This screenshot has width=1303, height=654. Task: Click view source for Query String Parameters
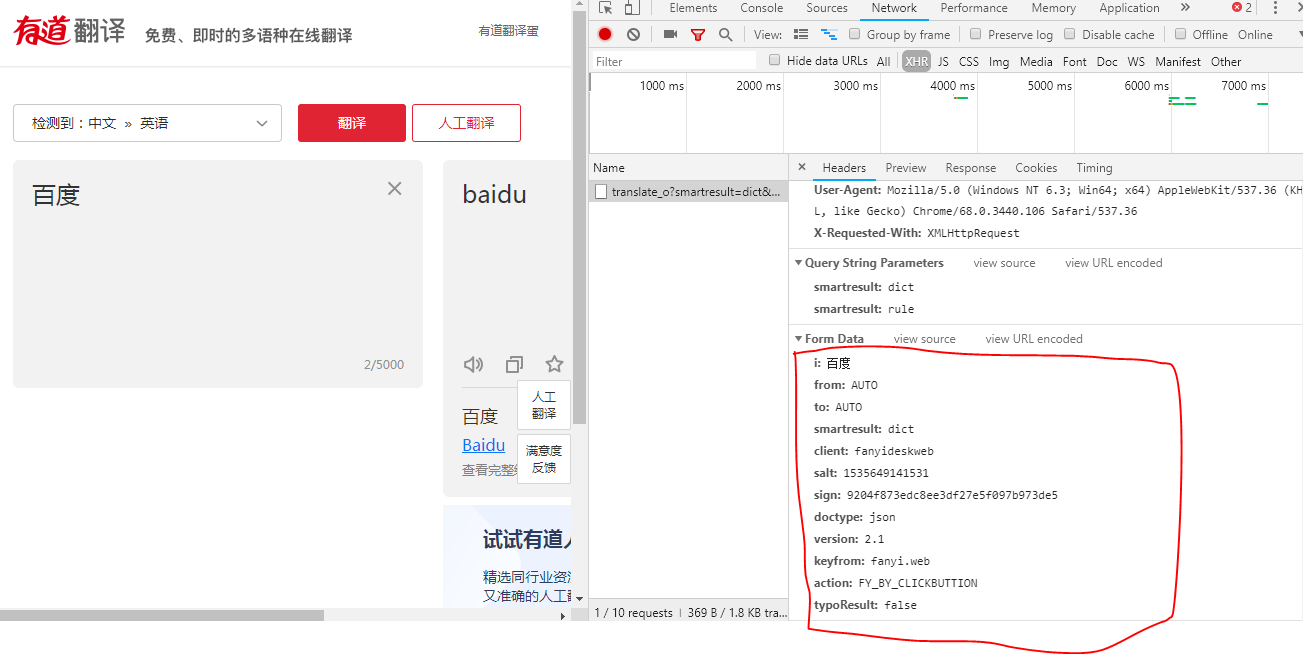point(1004,263)
